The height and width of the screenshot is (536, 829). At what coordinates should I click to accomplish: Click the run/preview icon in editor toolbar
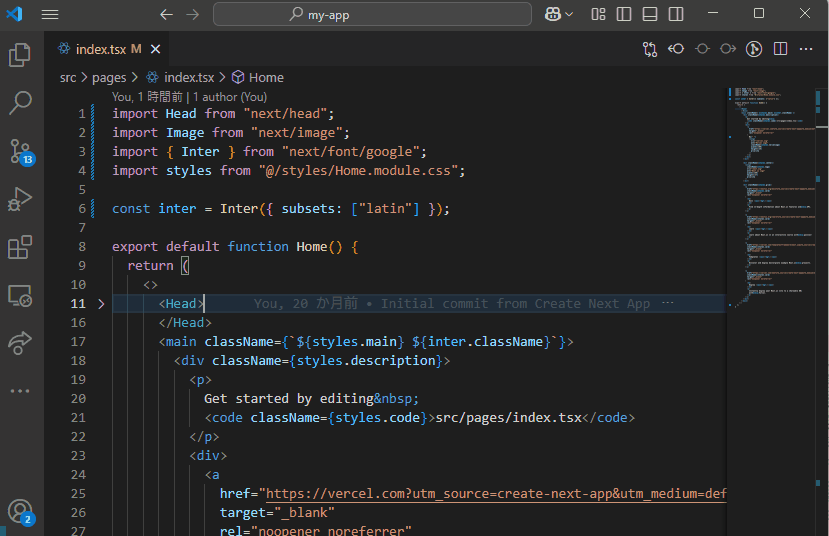click(x=754, y=49)
